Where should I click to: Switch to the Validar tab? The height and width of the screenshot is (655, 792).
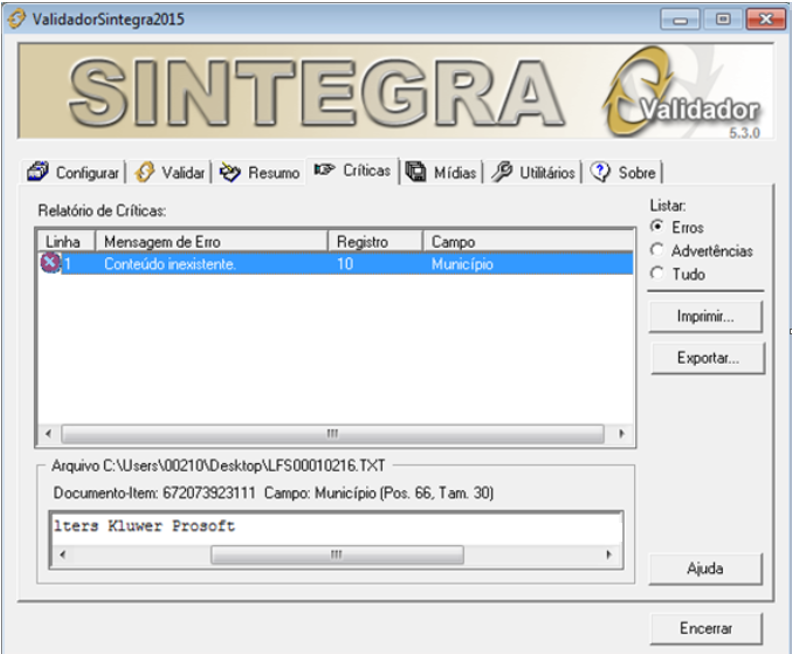pyautogui.click(x=170, y=172)
